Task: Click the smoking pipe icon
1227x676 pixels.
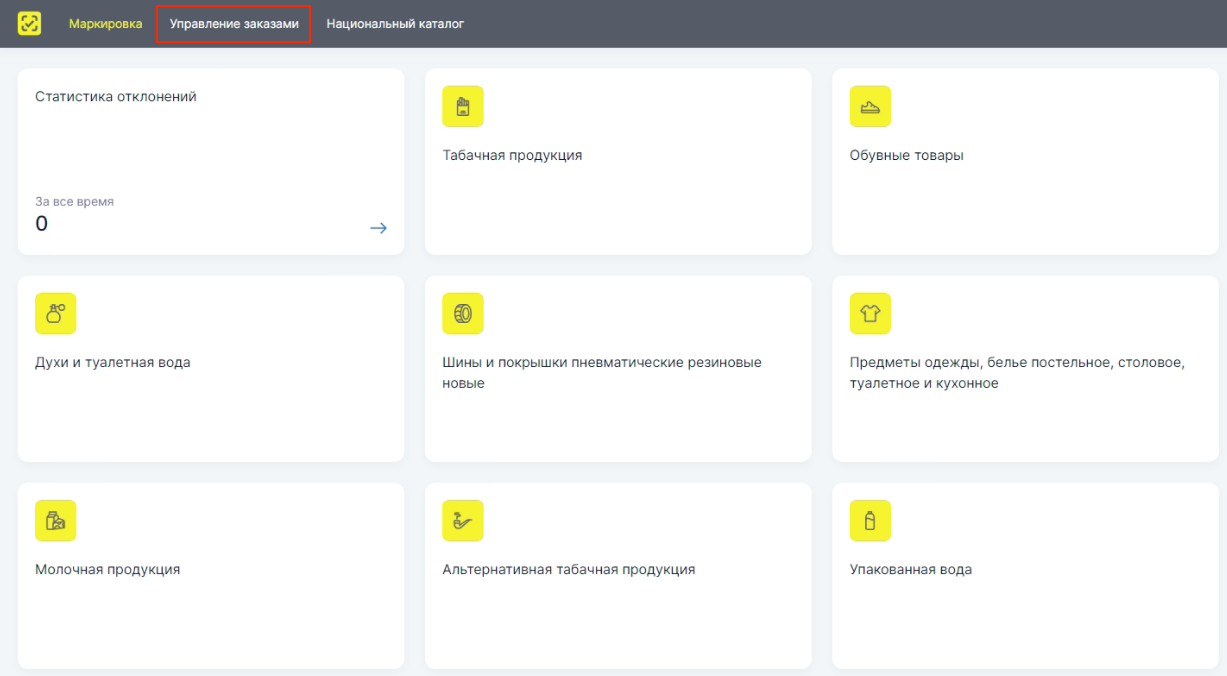Action: click(462, 521)
